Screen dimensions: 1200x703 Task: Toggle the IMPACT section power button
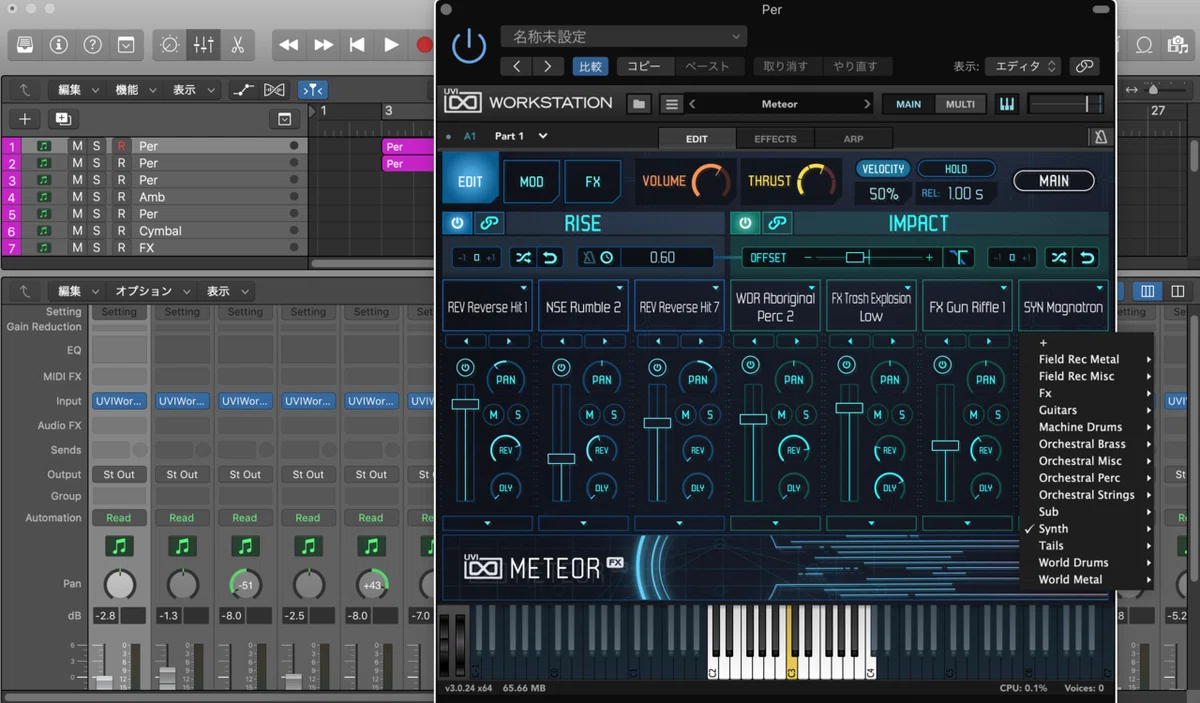(745, 223)
